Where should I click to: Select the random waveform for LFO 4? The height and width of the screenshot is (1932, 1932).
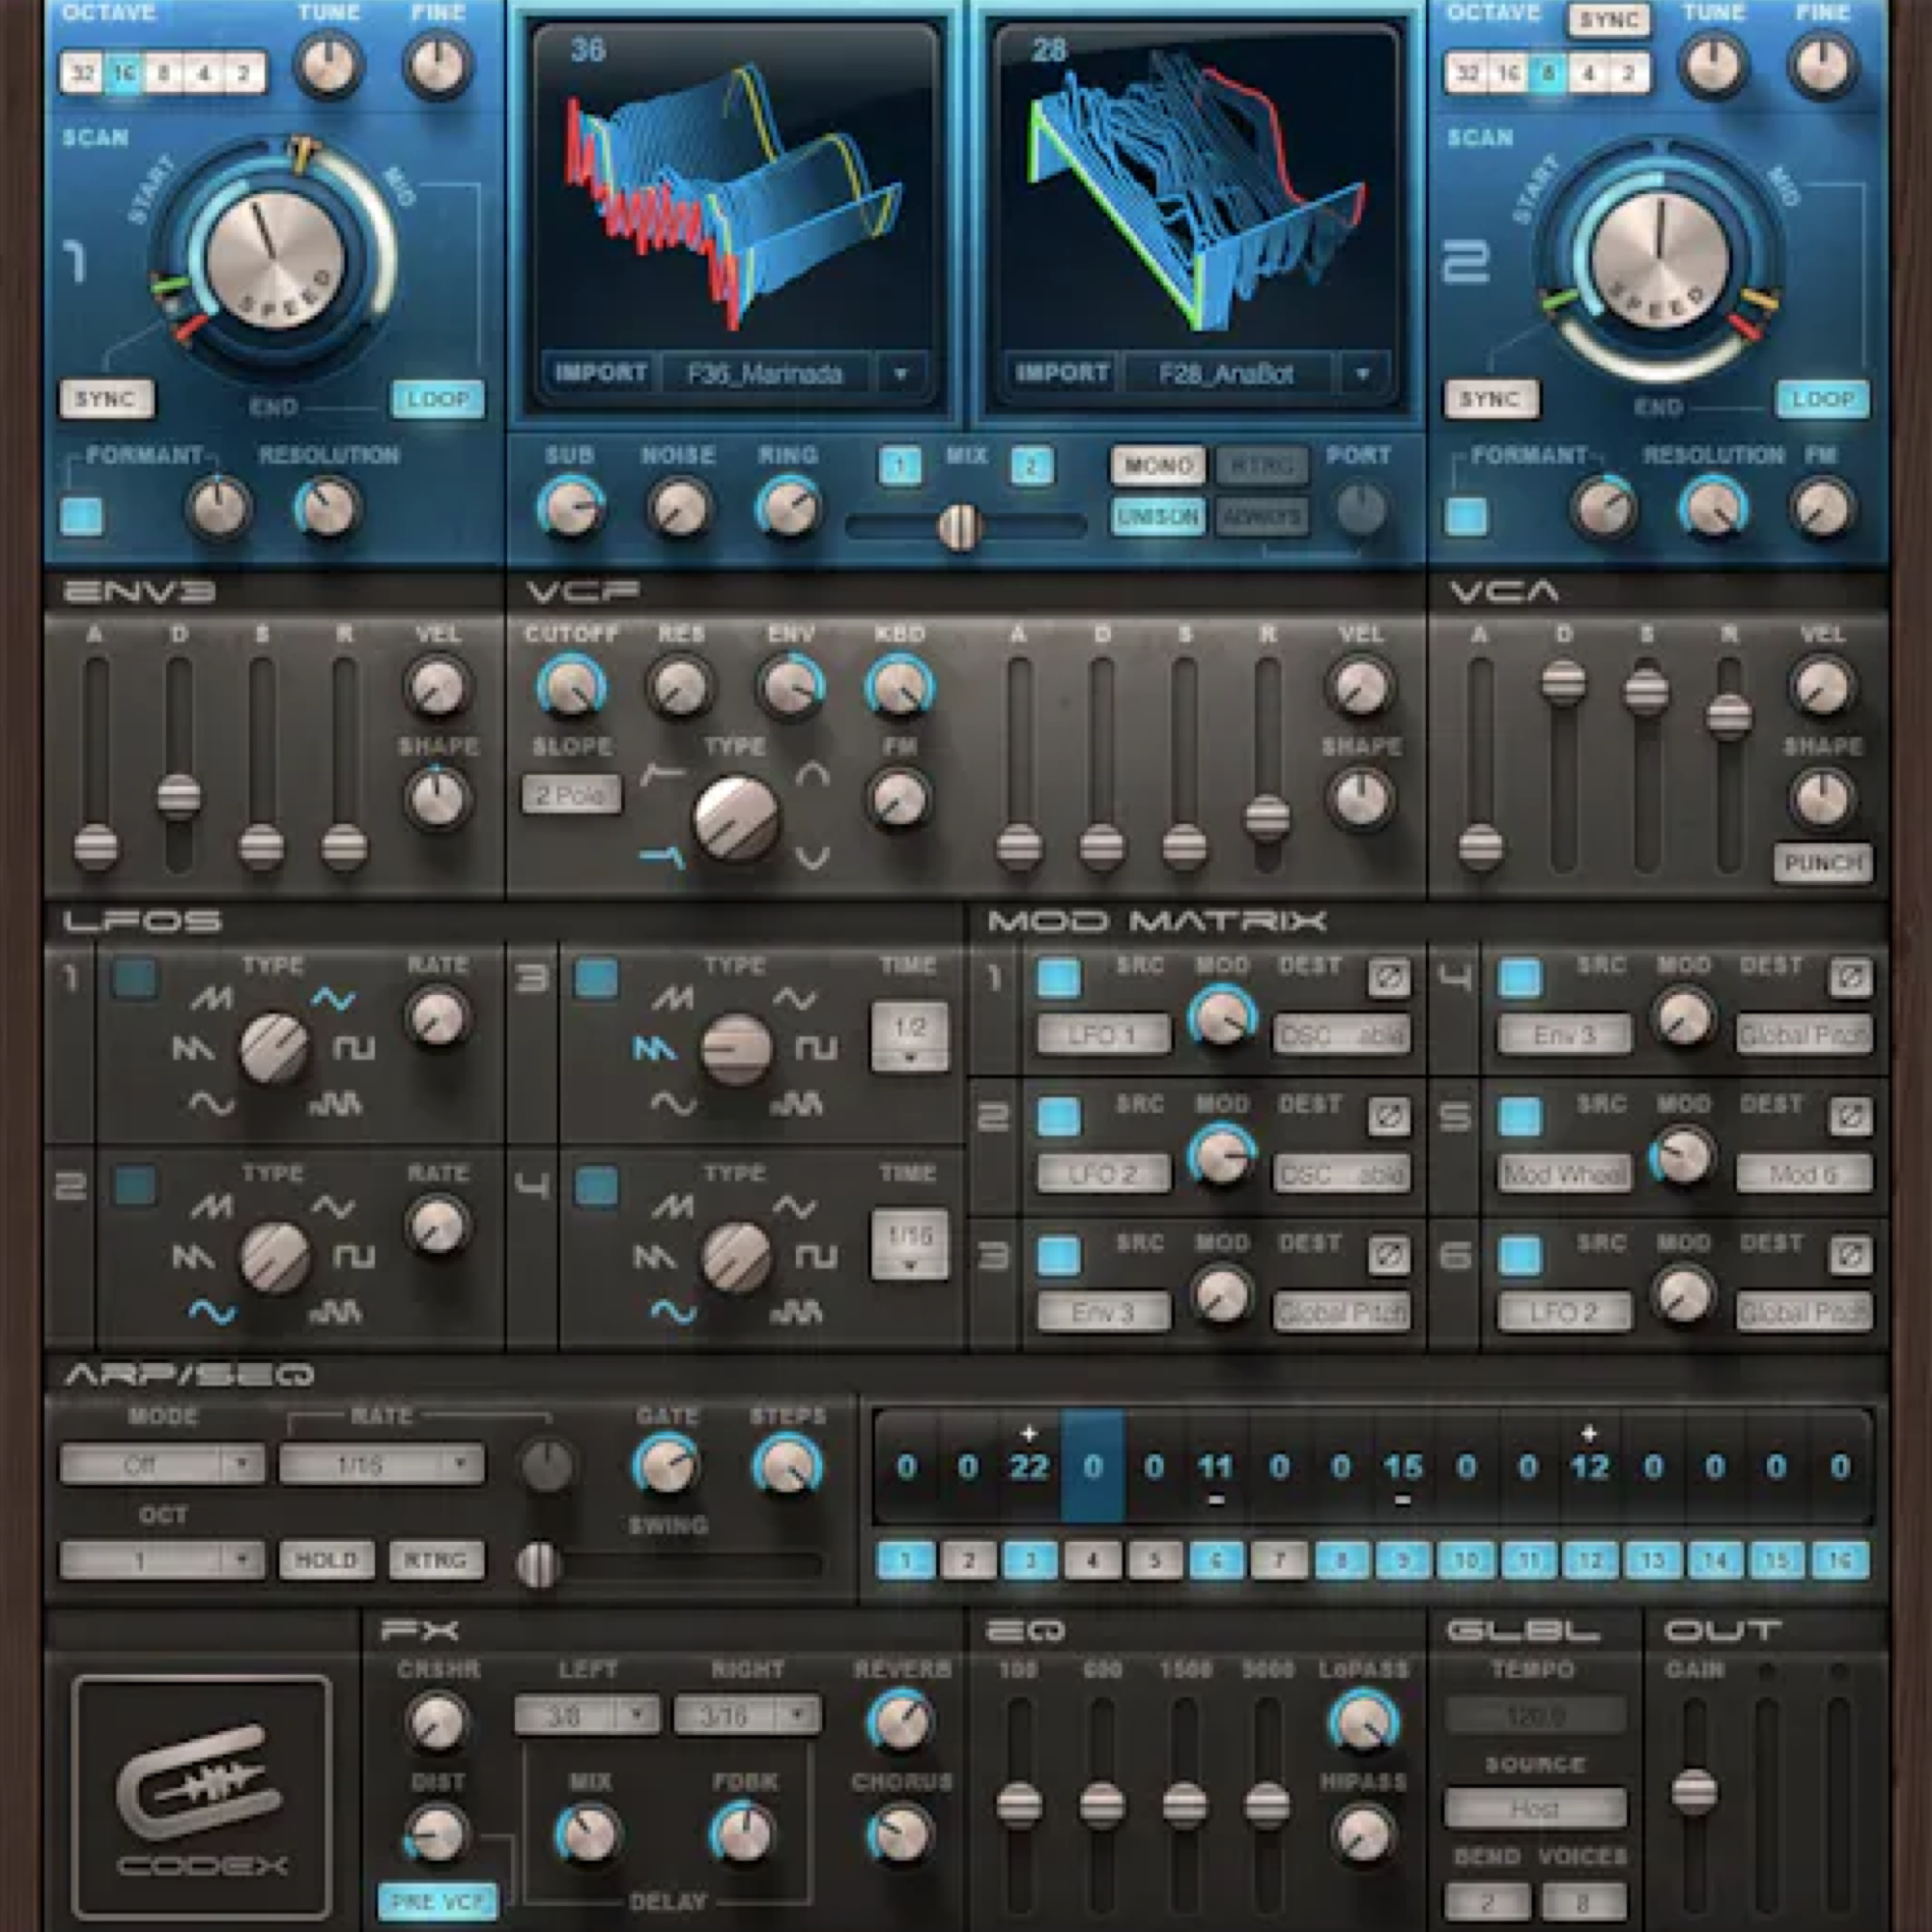point(796,1312)
